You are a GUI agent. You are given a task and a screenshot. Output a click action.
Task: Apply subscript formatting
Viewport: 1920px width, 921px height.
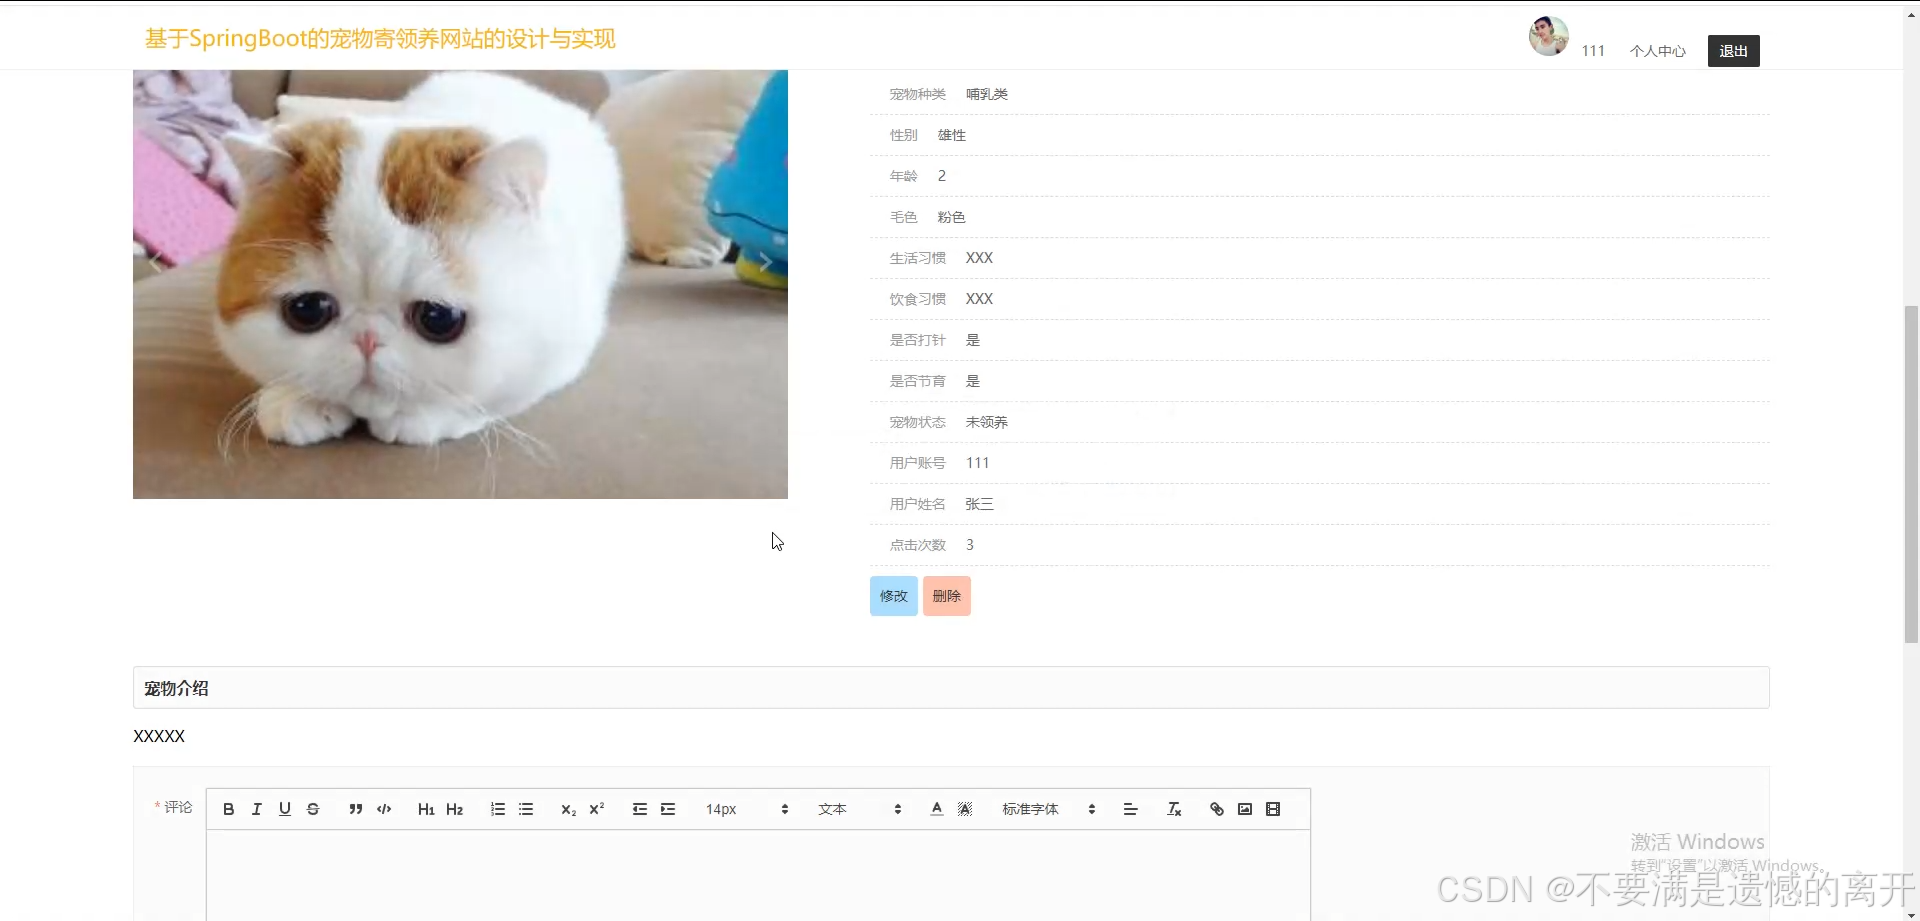point(568,809)
